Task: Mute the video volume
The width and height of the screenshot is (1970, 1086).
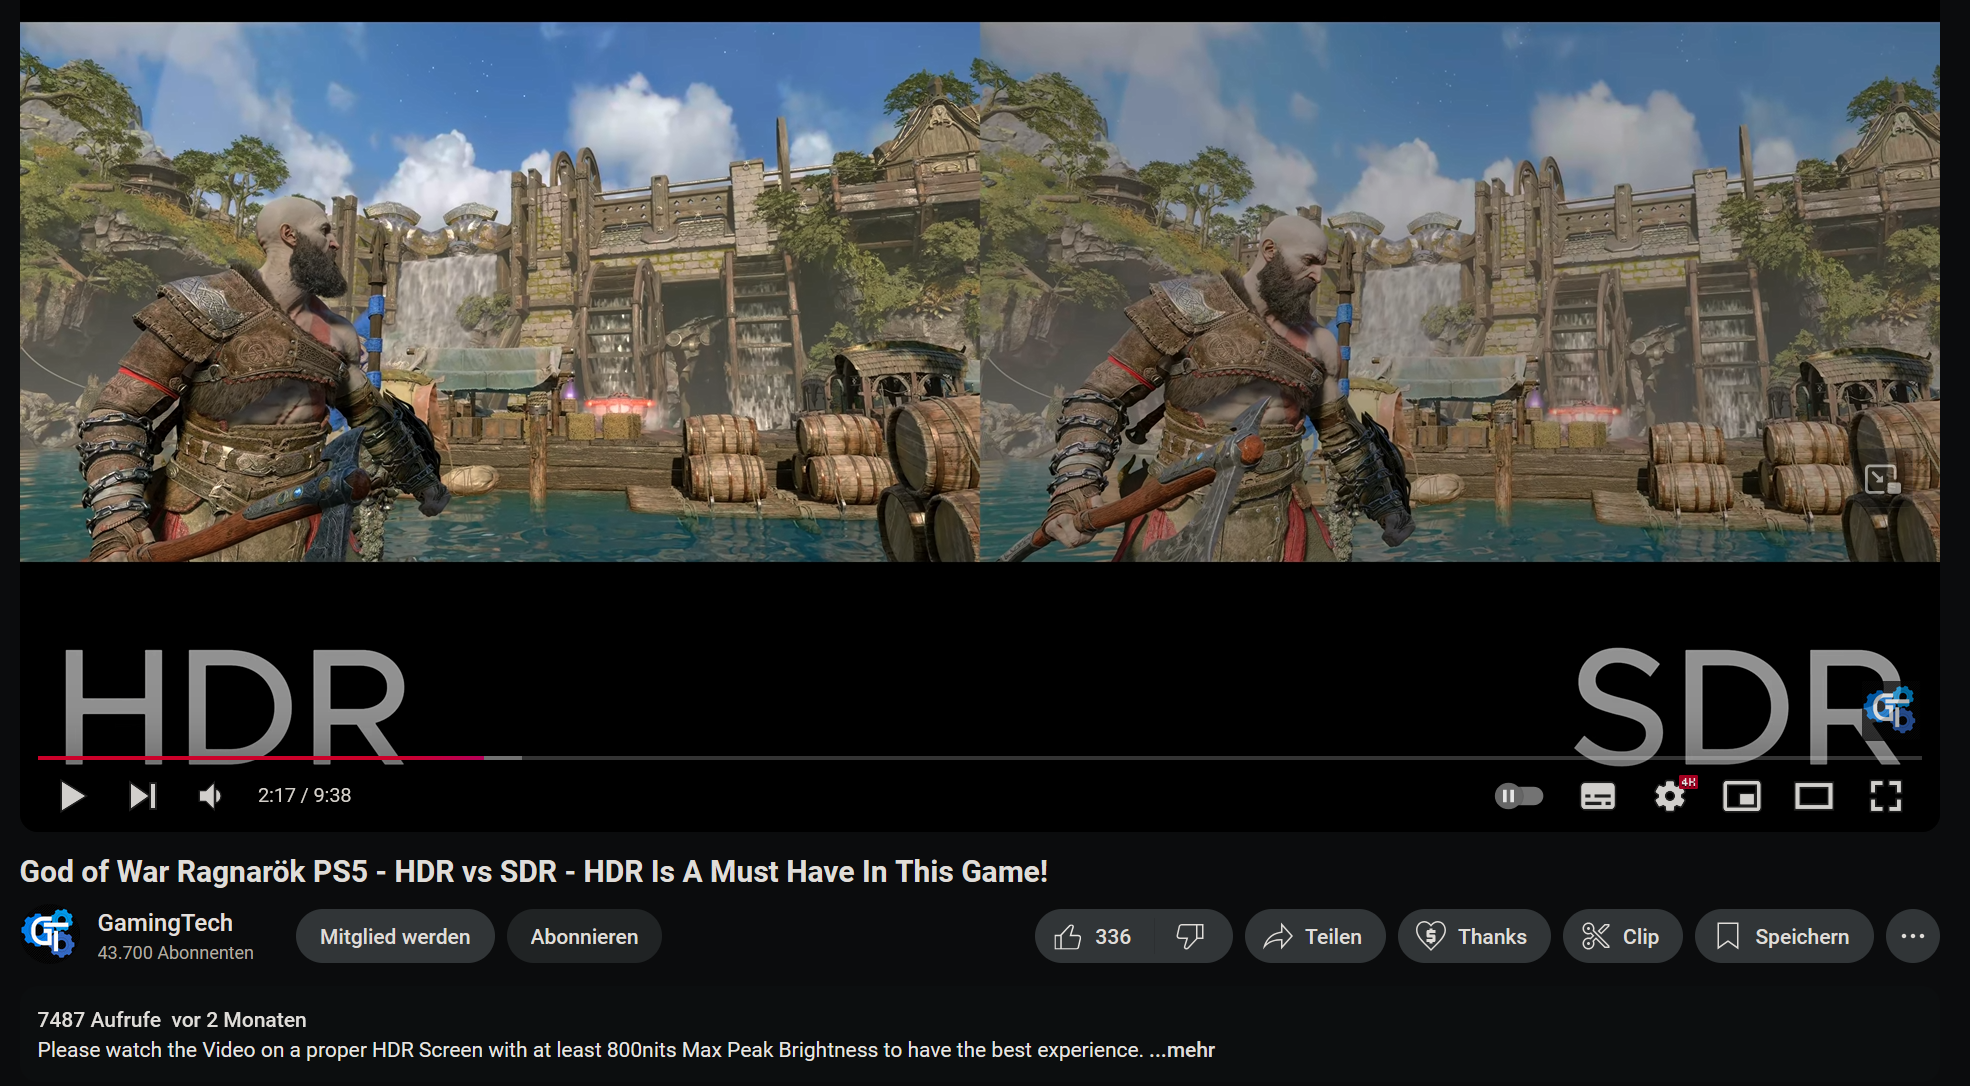Action: pos(210,796)
